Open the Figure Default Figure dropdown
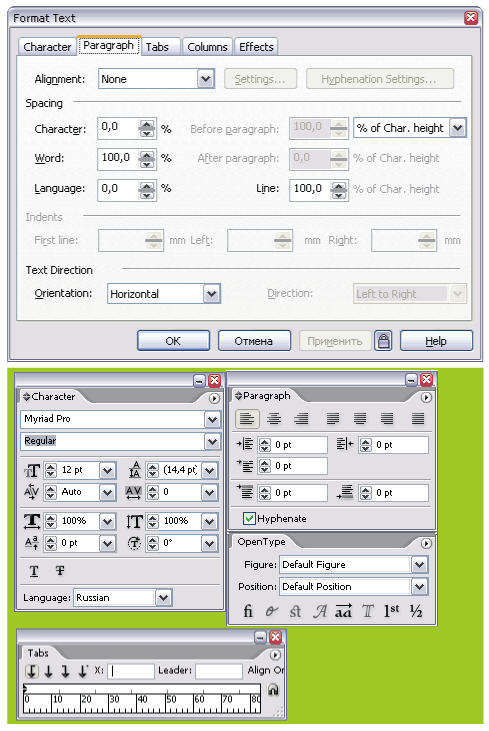Viewport: 489px width, 731px height. coord(419,565)
